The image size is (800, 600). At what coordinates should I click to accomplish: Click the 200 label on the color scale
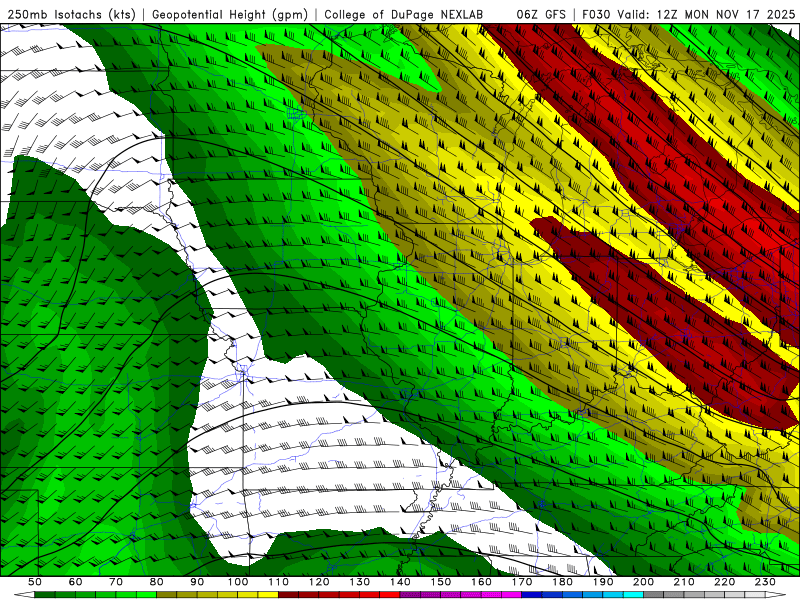coord(644,582)
